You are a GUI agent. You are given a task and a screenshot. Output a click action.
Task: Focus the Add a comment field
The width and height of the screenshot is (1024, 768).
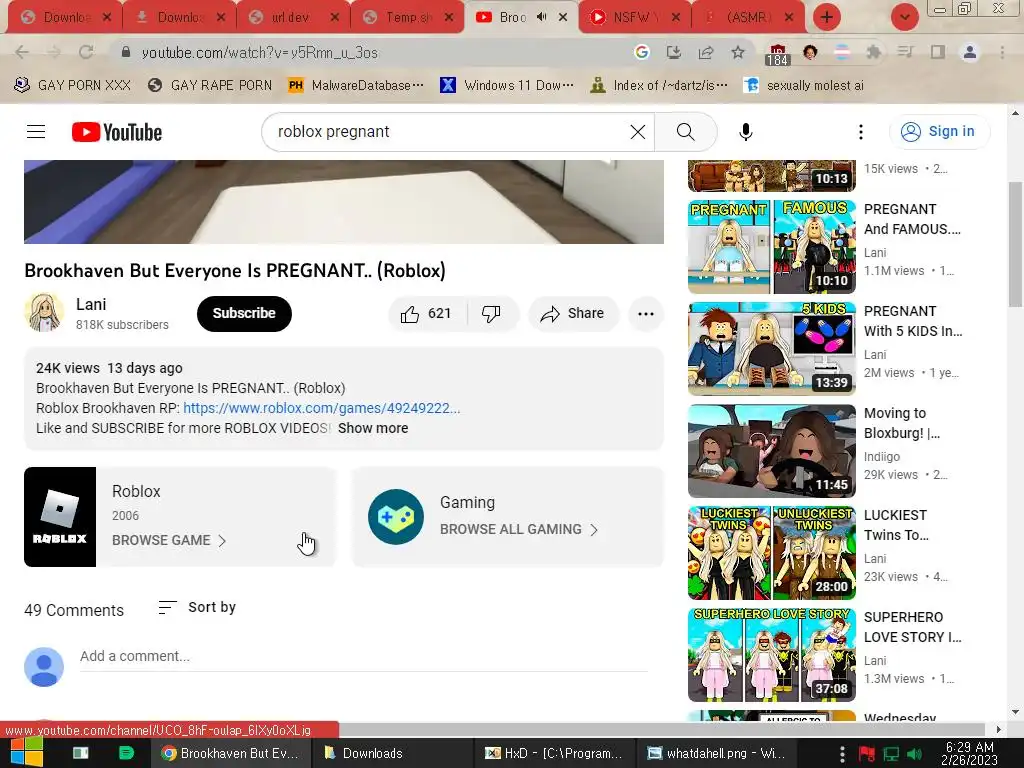[363, 656]
